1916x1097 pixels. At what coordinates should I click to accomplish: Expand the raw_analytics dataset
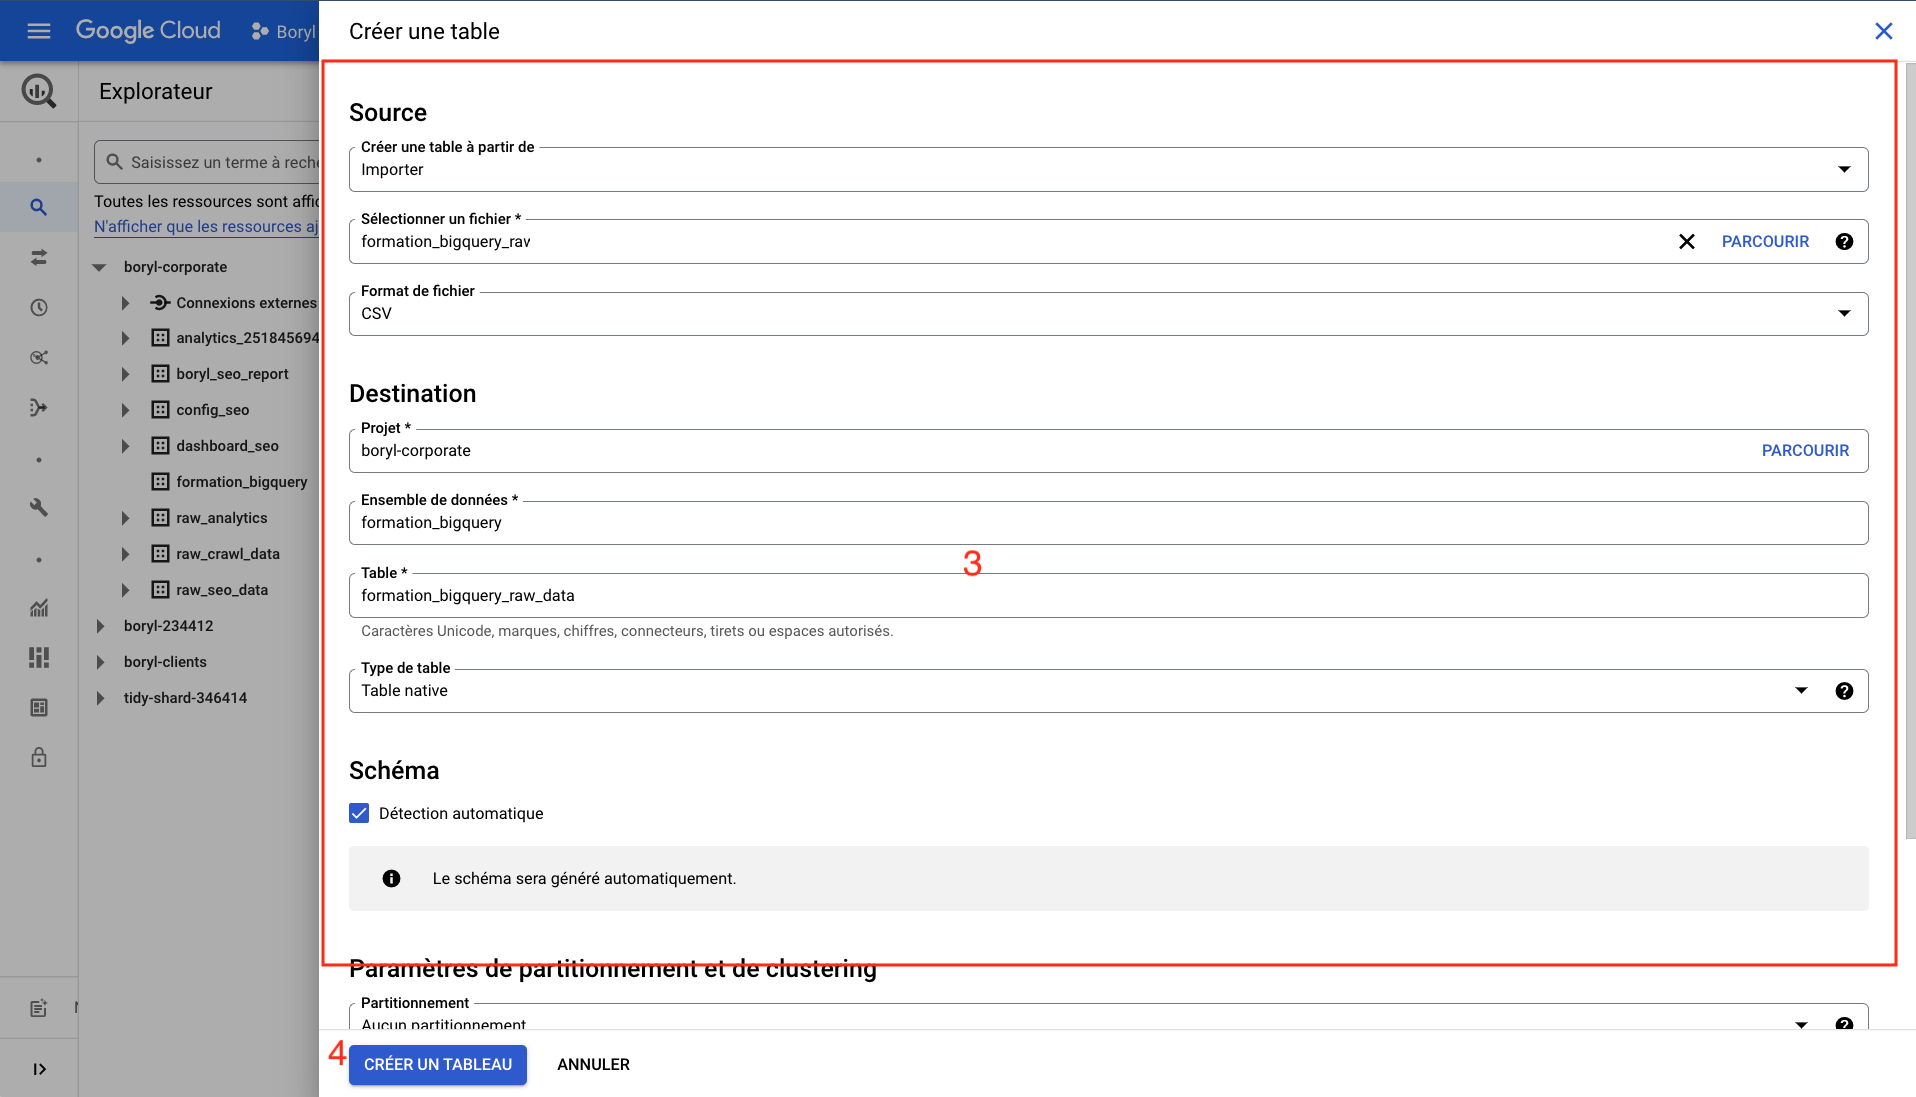(124, 517)
